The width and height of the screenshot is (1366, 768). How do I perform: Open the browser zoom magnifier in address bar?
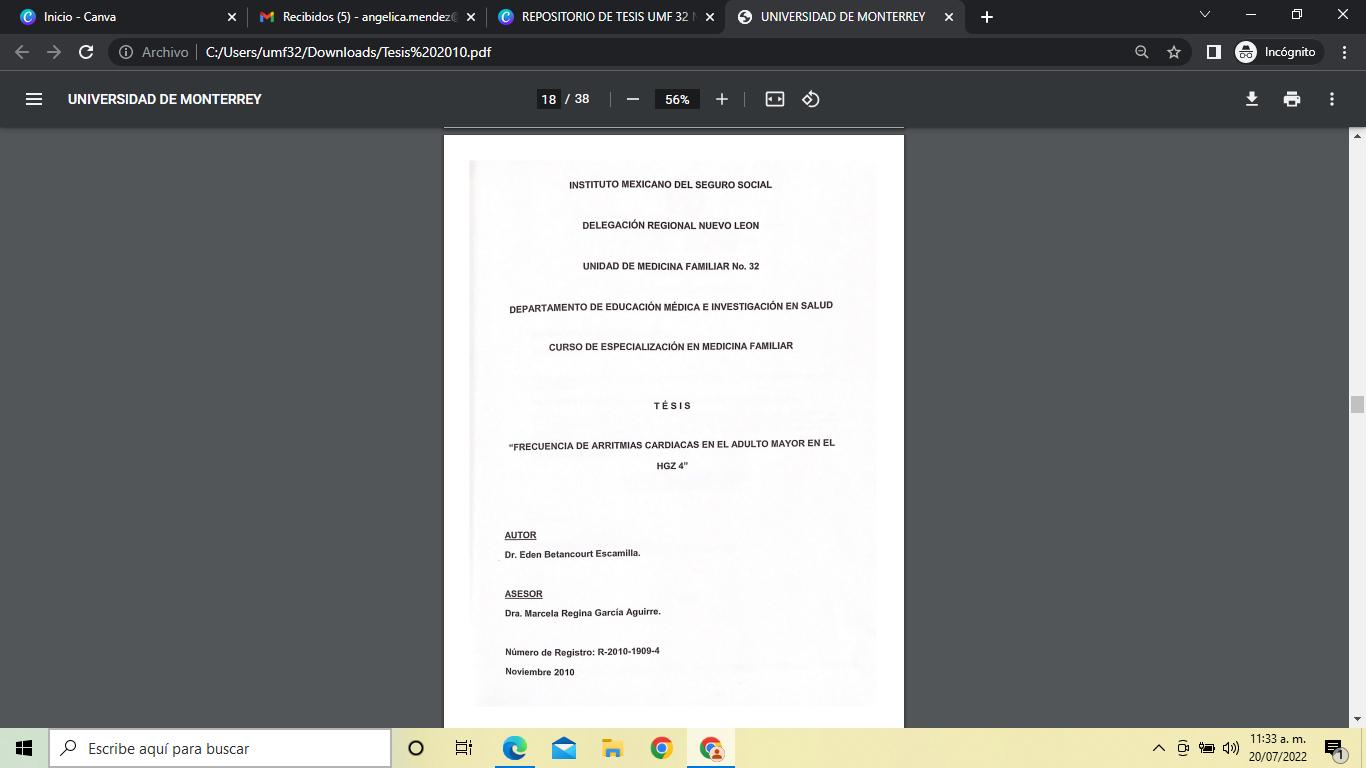point(1141,52)
